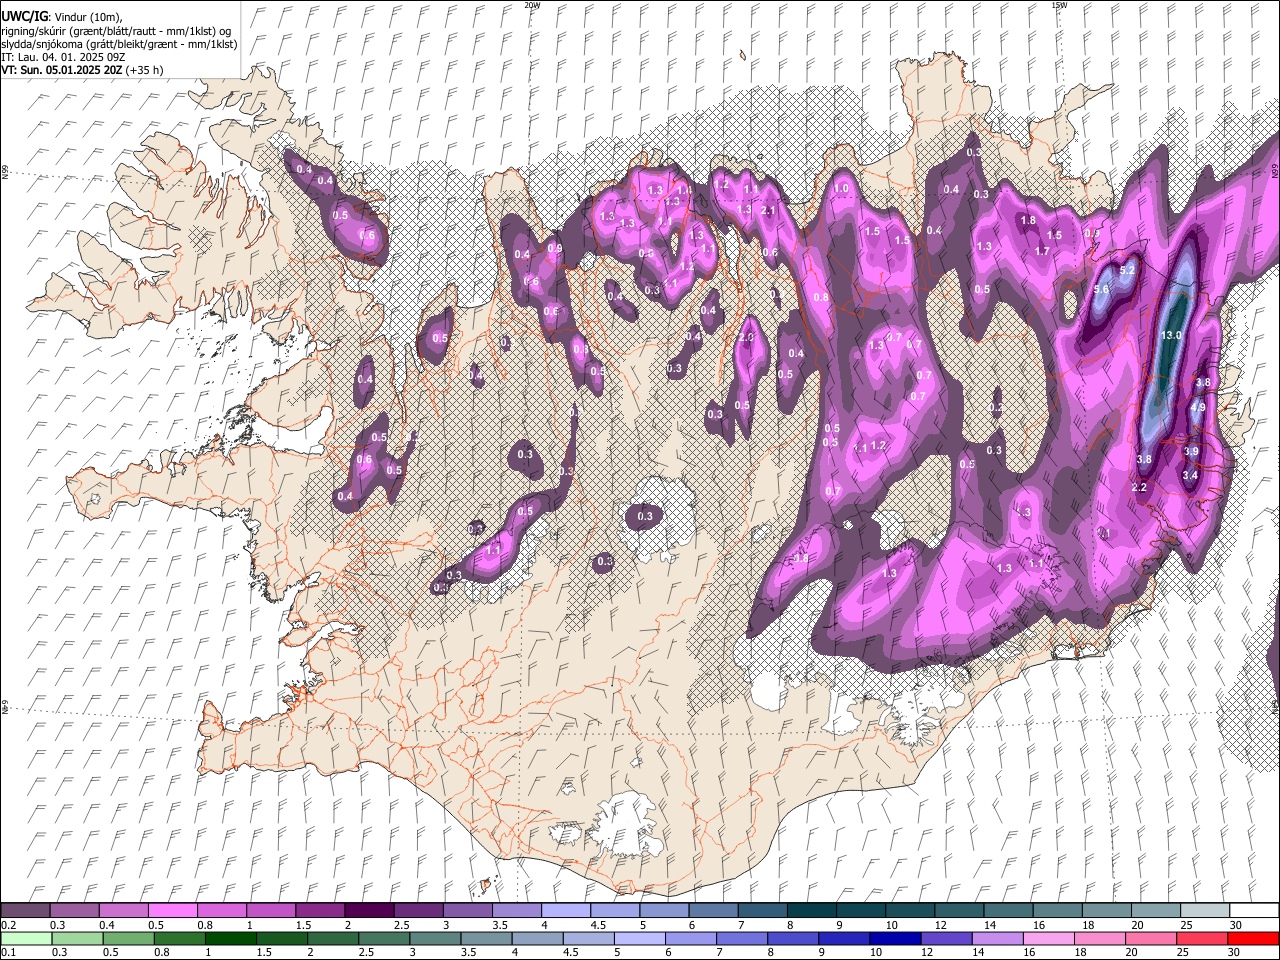Pick the lower scale's red-pink swatch at 25
Screen dimensions: 1280x960
pos(1201,939)
